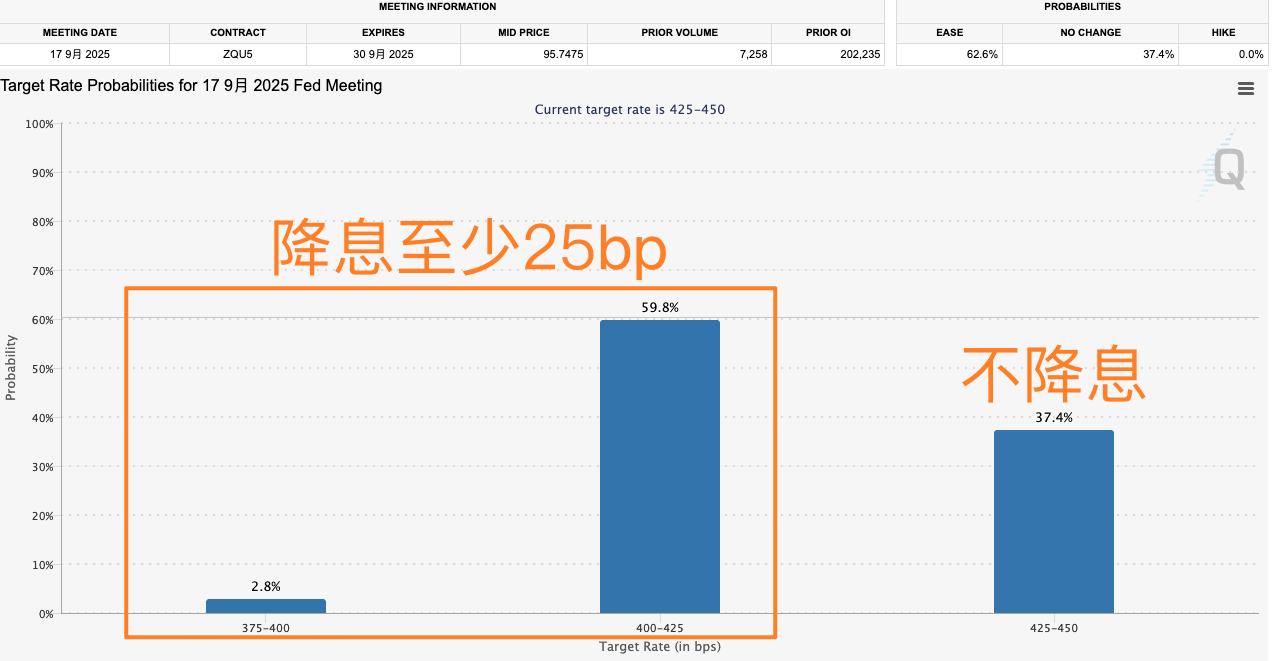Click the CONTRACT column header

click(x=237, y=32)
